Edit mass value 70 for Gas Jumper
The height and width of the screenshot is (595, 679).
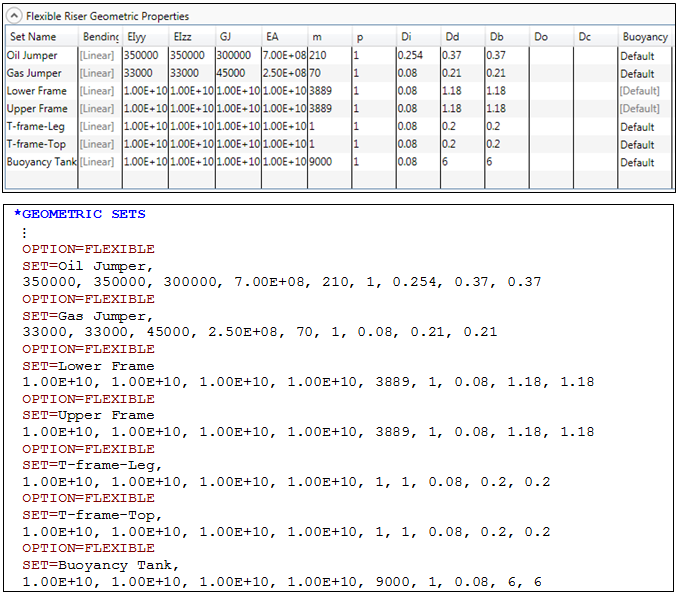point(330,73)
